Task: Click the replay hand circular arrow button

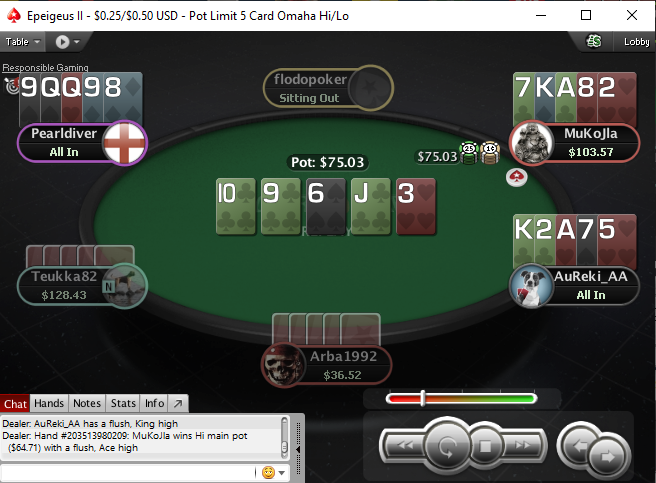Action: pos(447,445)
